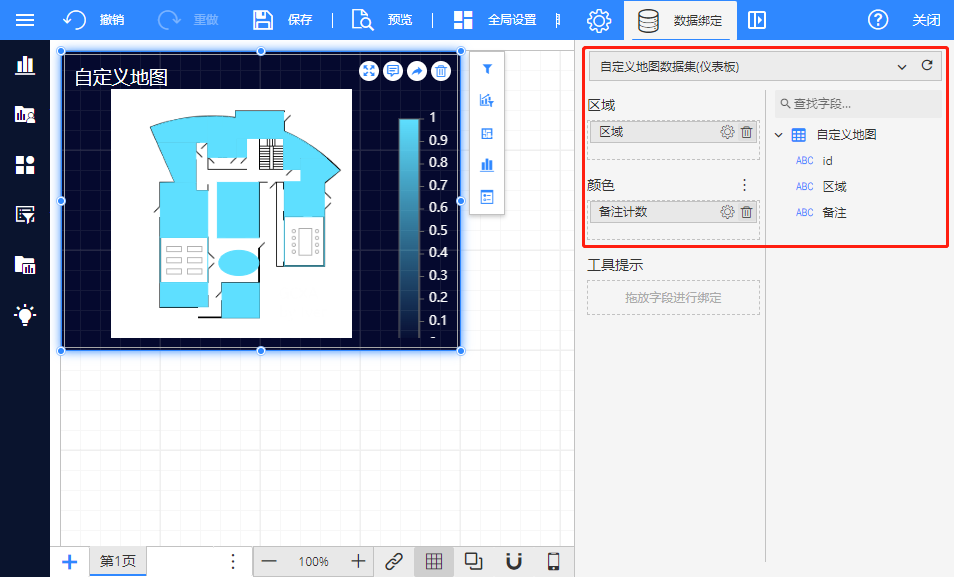
Task: Toggle the mobile phone layout view
Action: click(x=553, y=561)
